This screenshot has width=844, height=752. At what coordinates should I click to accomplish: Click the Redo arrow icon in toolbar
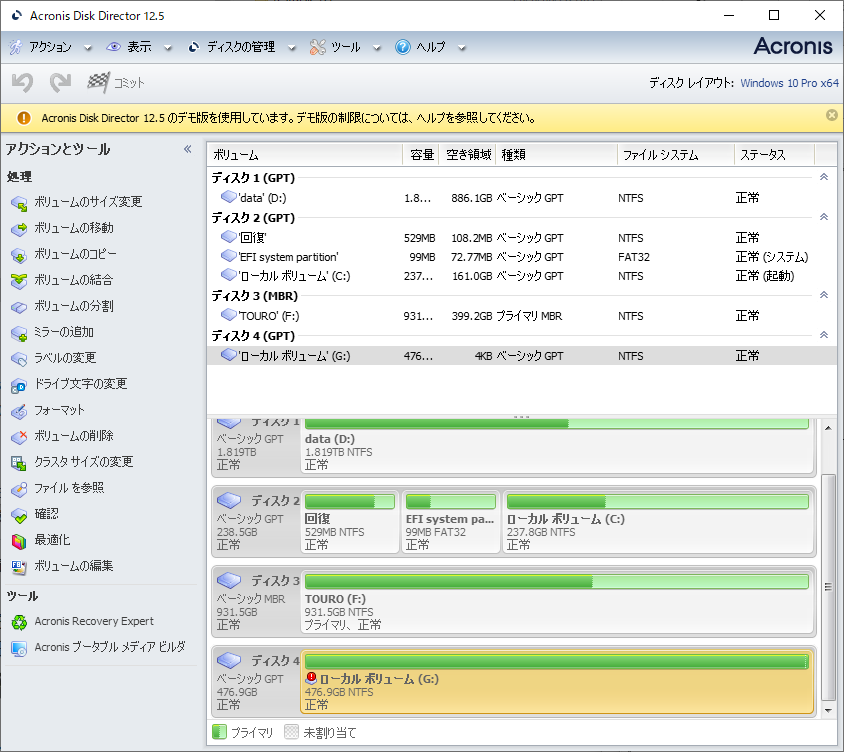(x=60, y=82)
